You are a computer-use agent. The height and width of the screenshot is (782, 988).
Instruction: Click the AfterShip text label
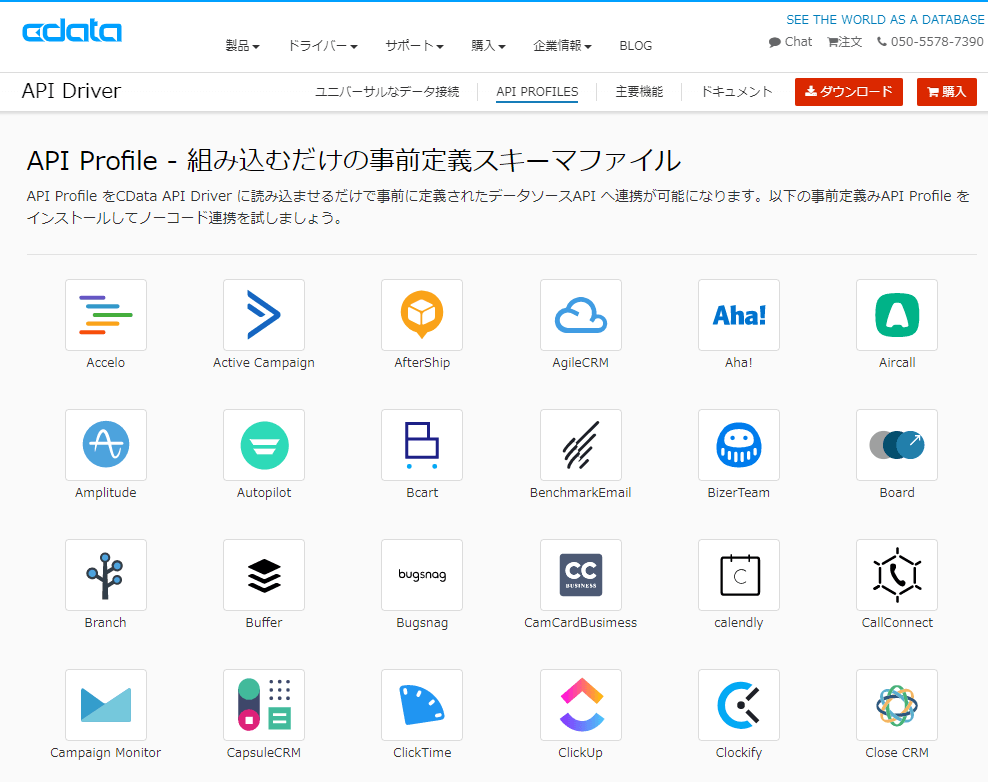tap(422, 363)
